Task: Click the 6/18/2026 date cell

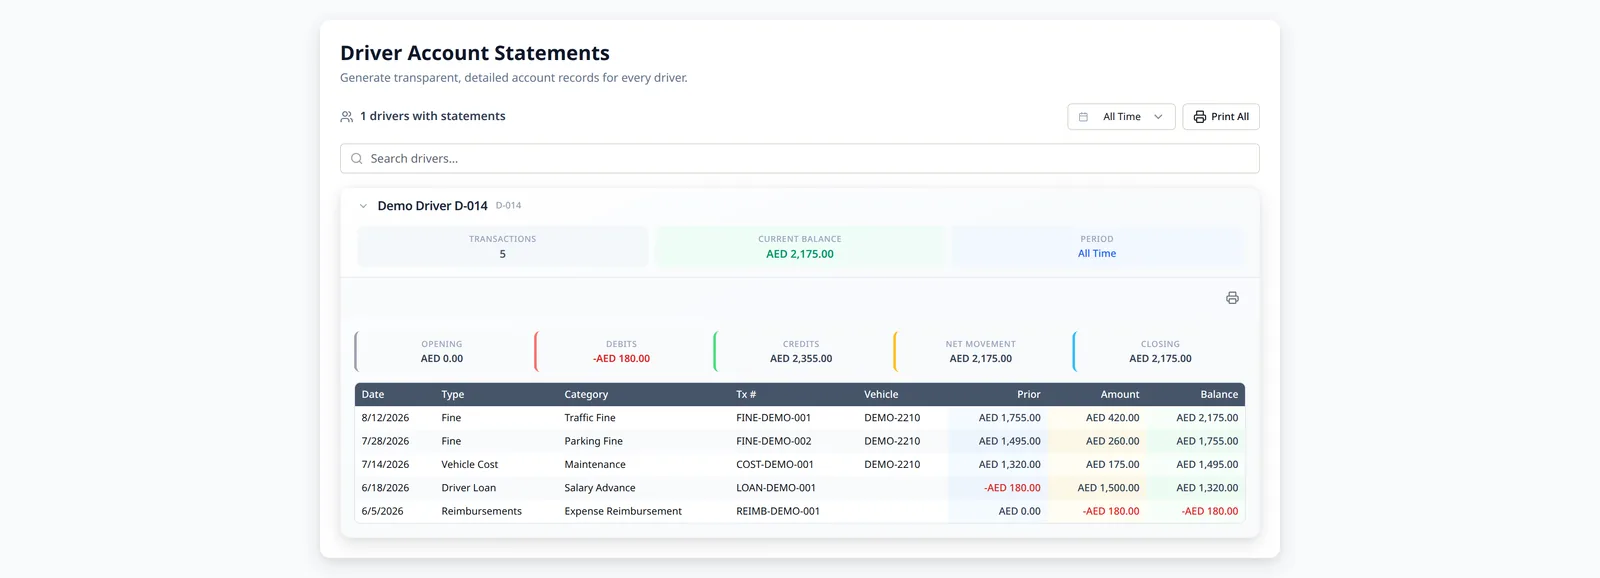Action: 385,488
